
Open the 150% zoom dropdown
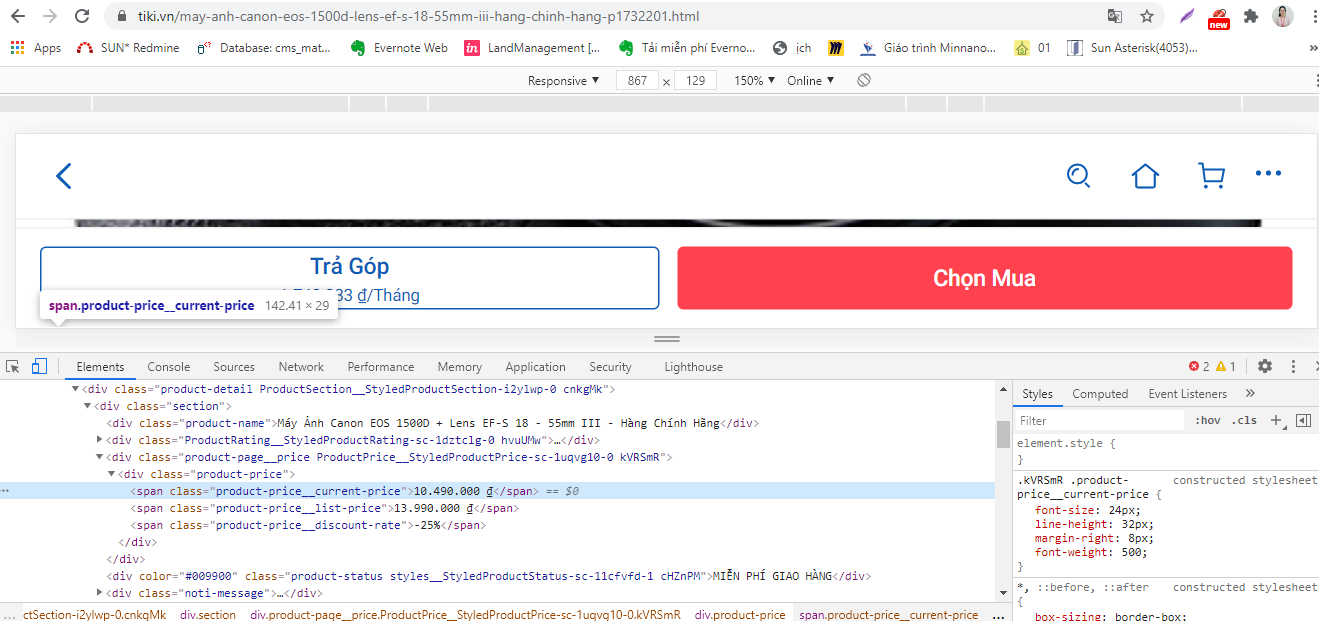755,80
